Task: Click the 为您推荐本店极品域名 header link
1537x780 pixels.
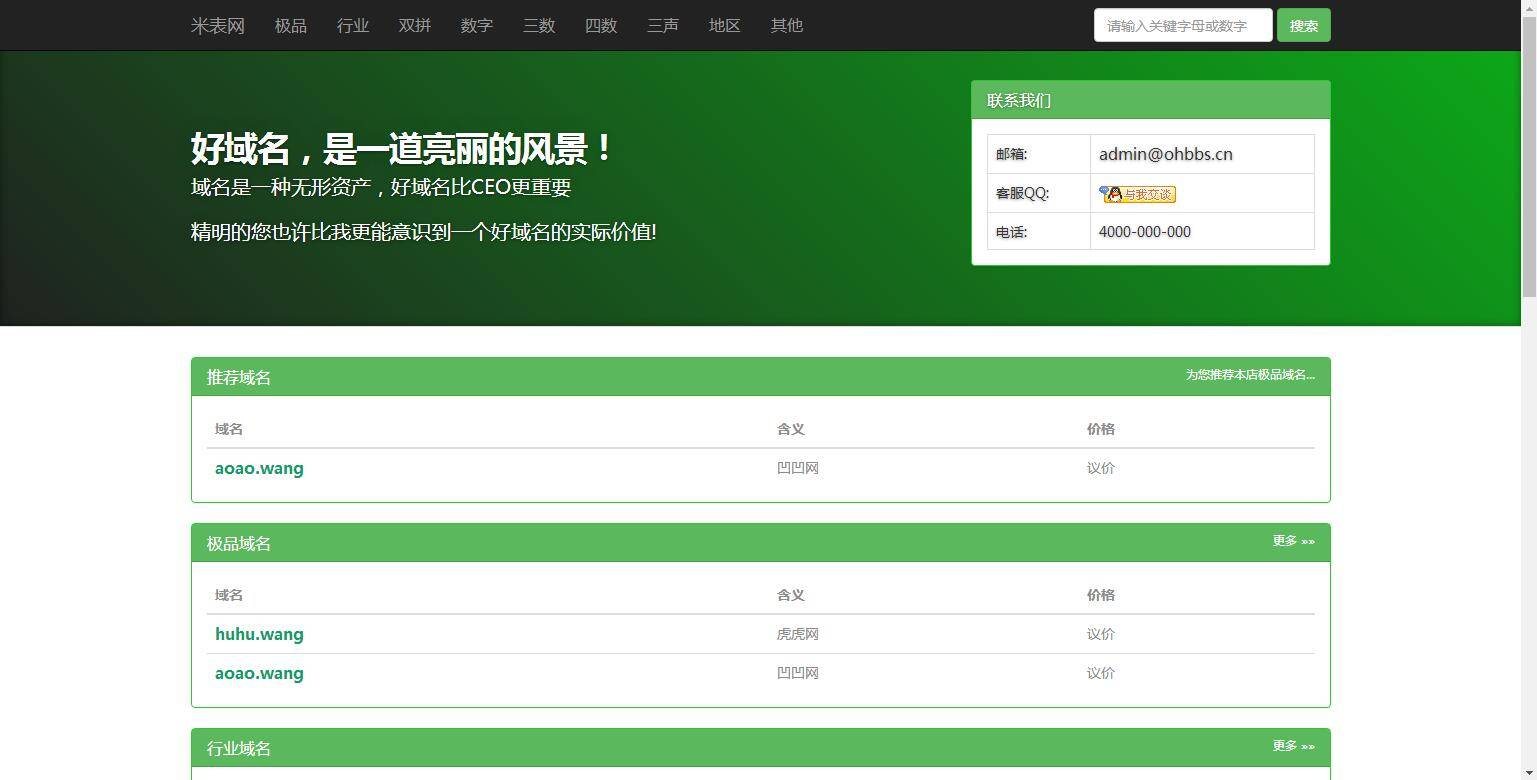Action: coord(1250,377)
